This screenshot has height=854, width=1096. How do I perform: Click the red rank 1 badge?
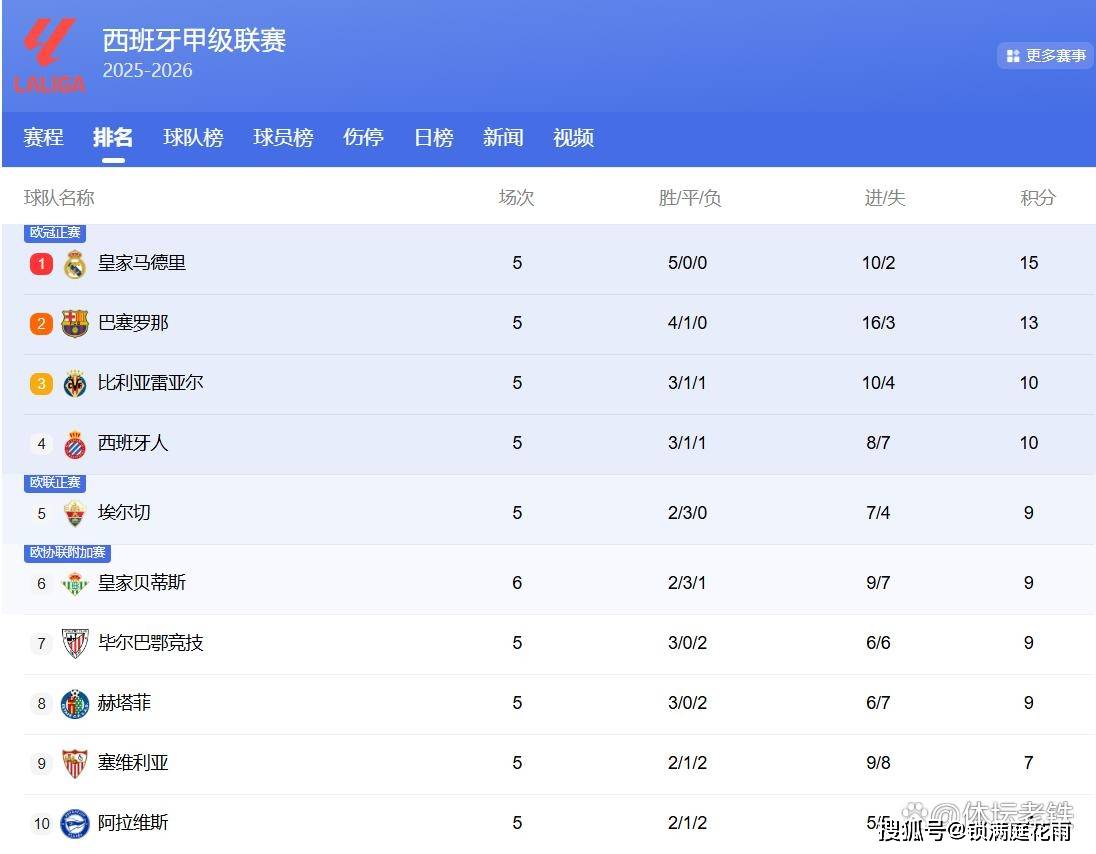coord(41,263)
